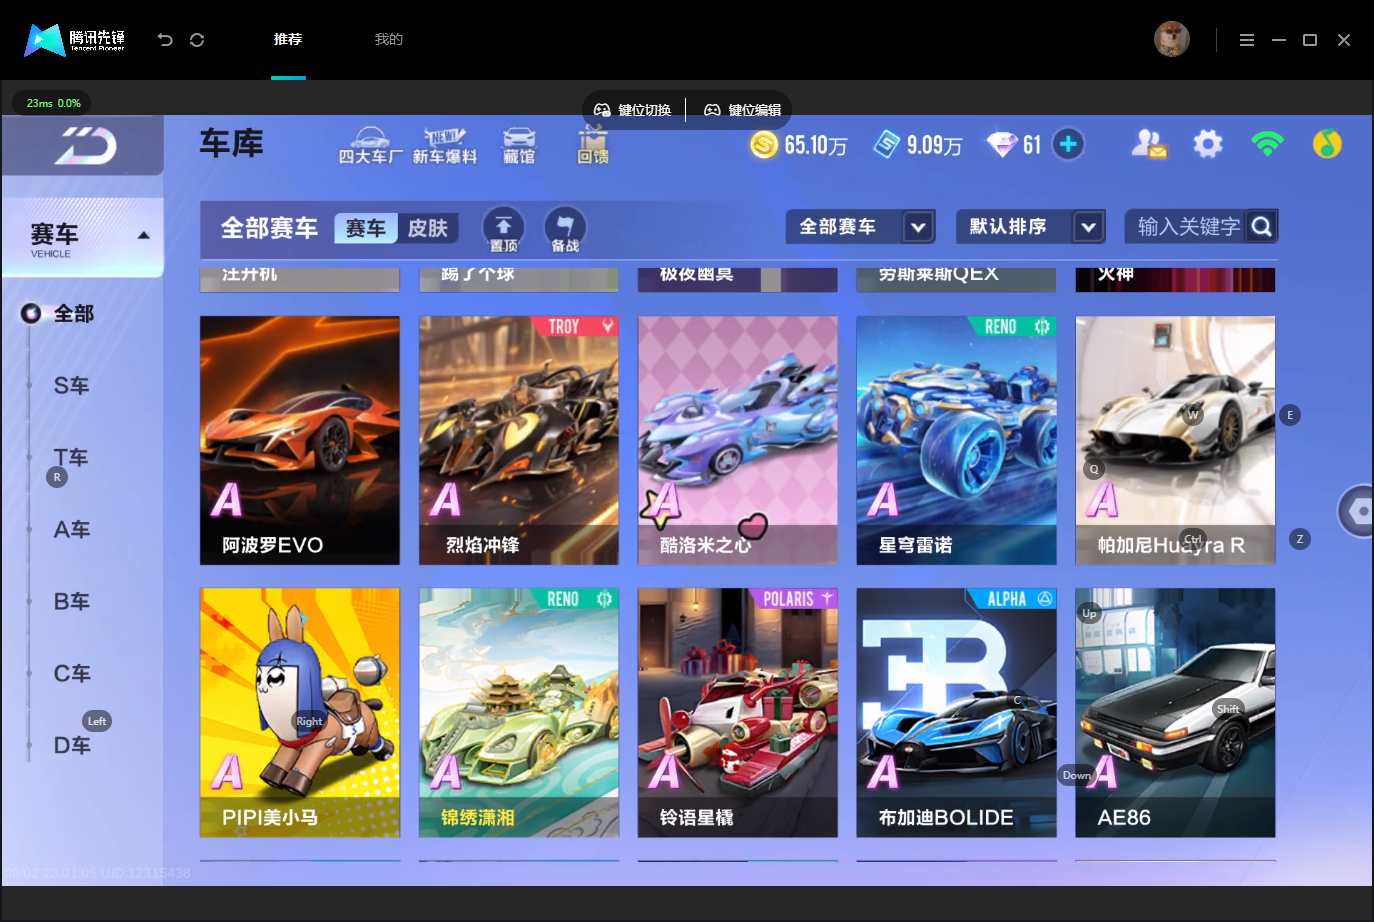Viewport: 1374px width, 922px height.
Task: Select the 皮肤 toggle tab
Action: pyautogui.click(x=428, y=228)
